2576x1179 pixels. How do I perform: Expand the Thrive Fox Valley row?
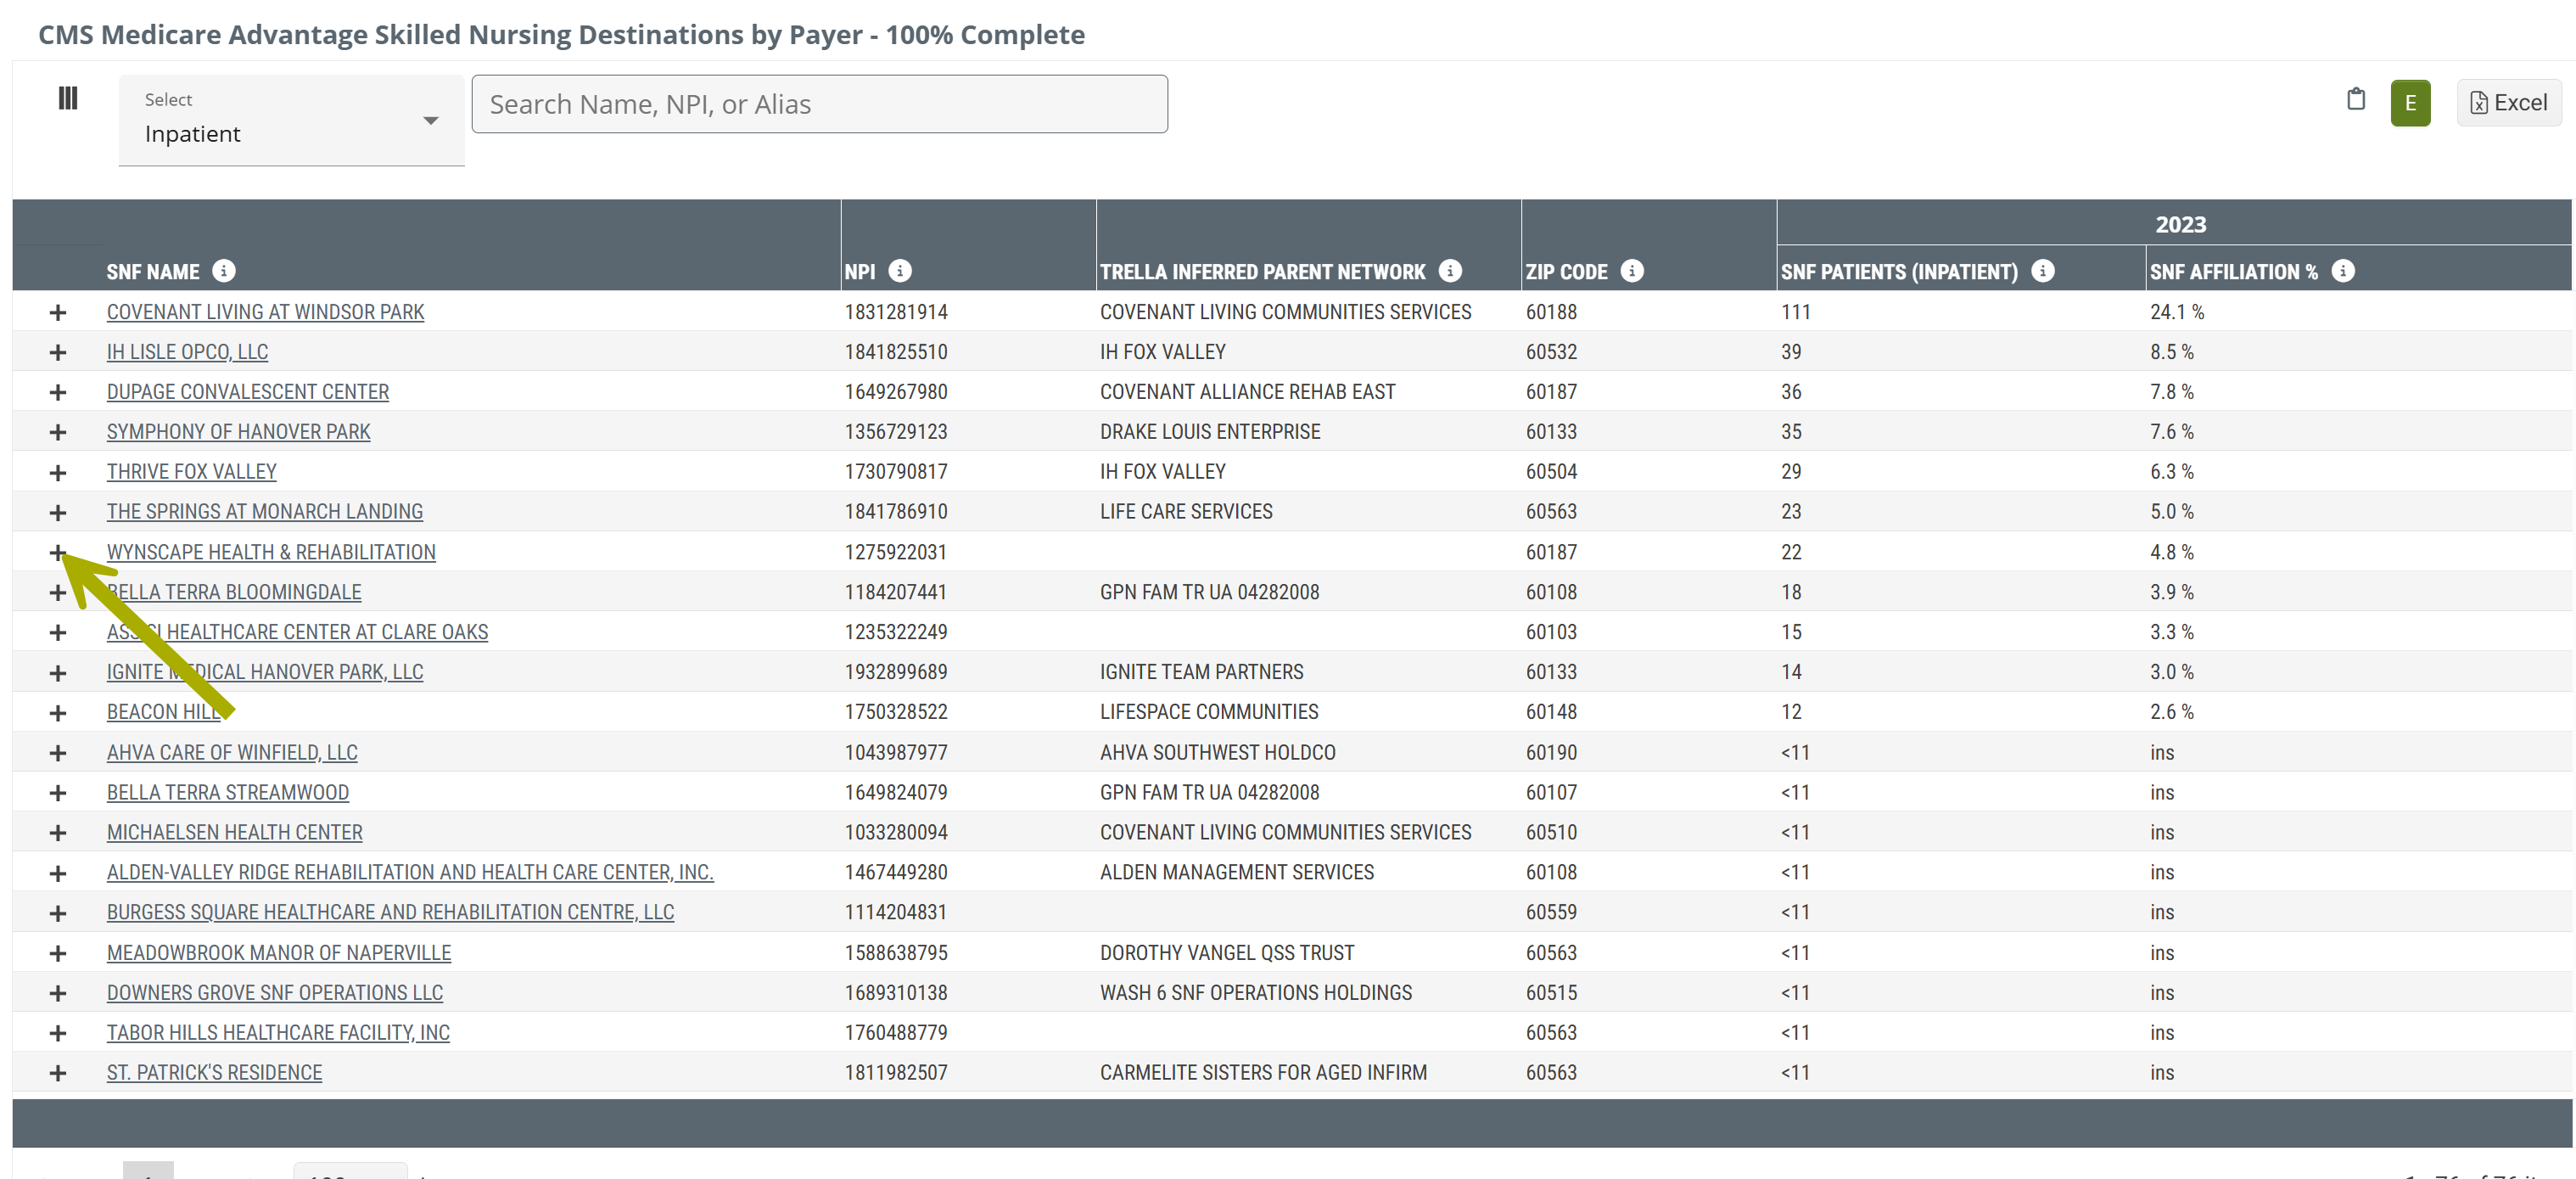tap(58, 473)
